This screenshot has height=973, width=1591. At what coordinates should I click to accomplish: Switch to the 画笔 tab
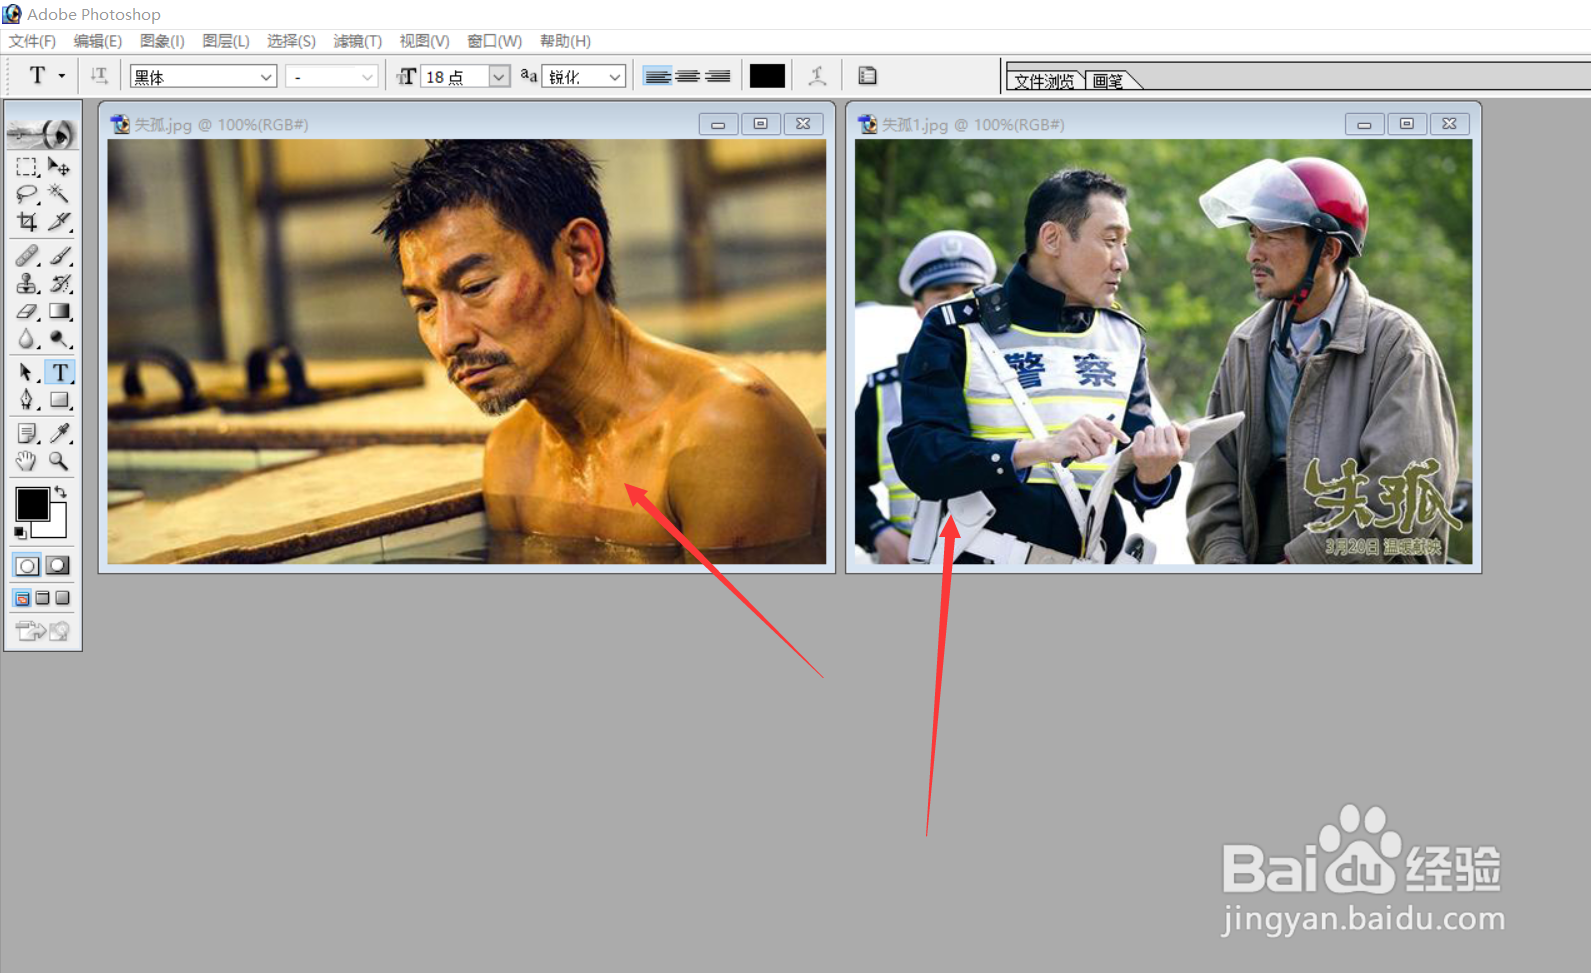pyautogui.click(x=1107, y=80)
